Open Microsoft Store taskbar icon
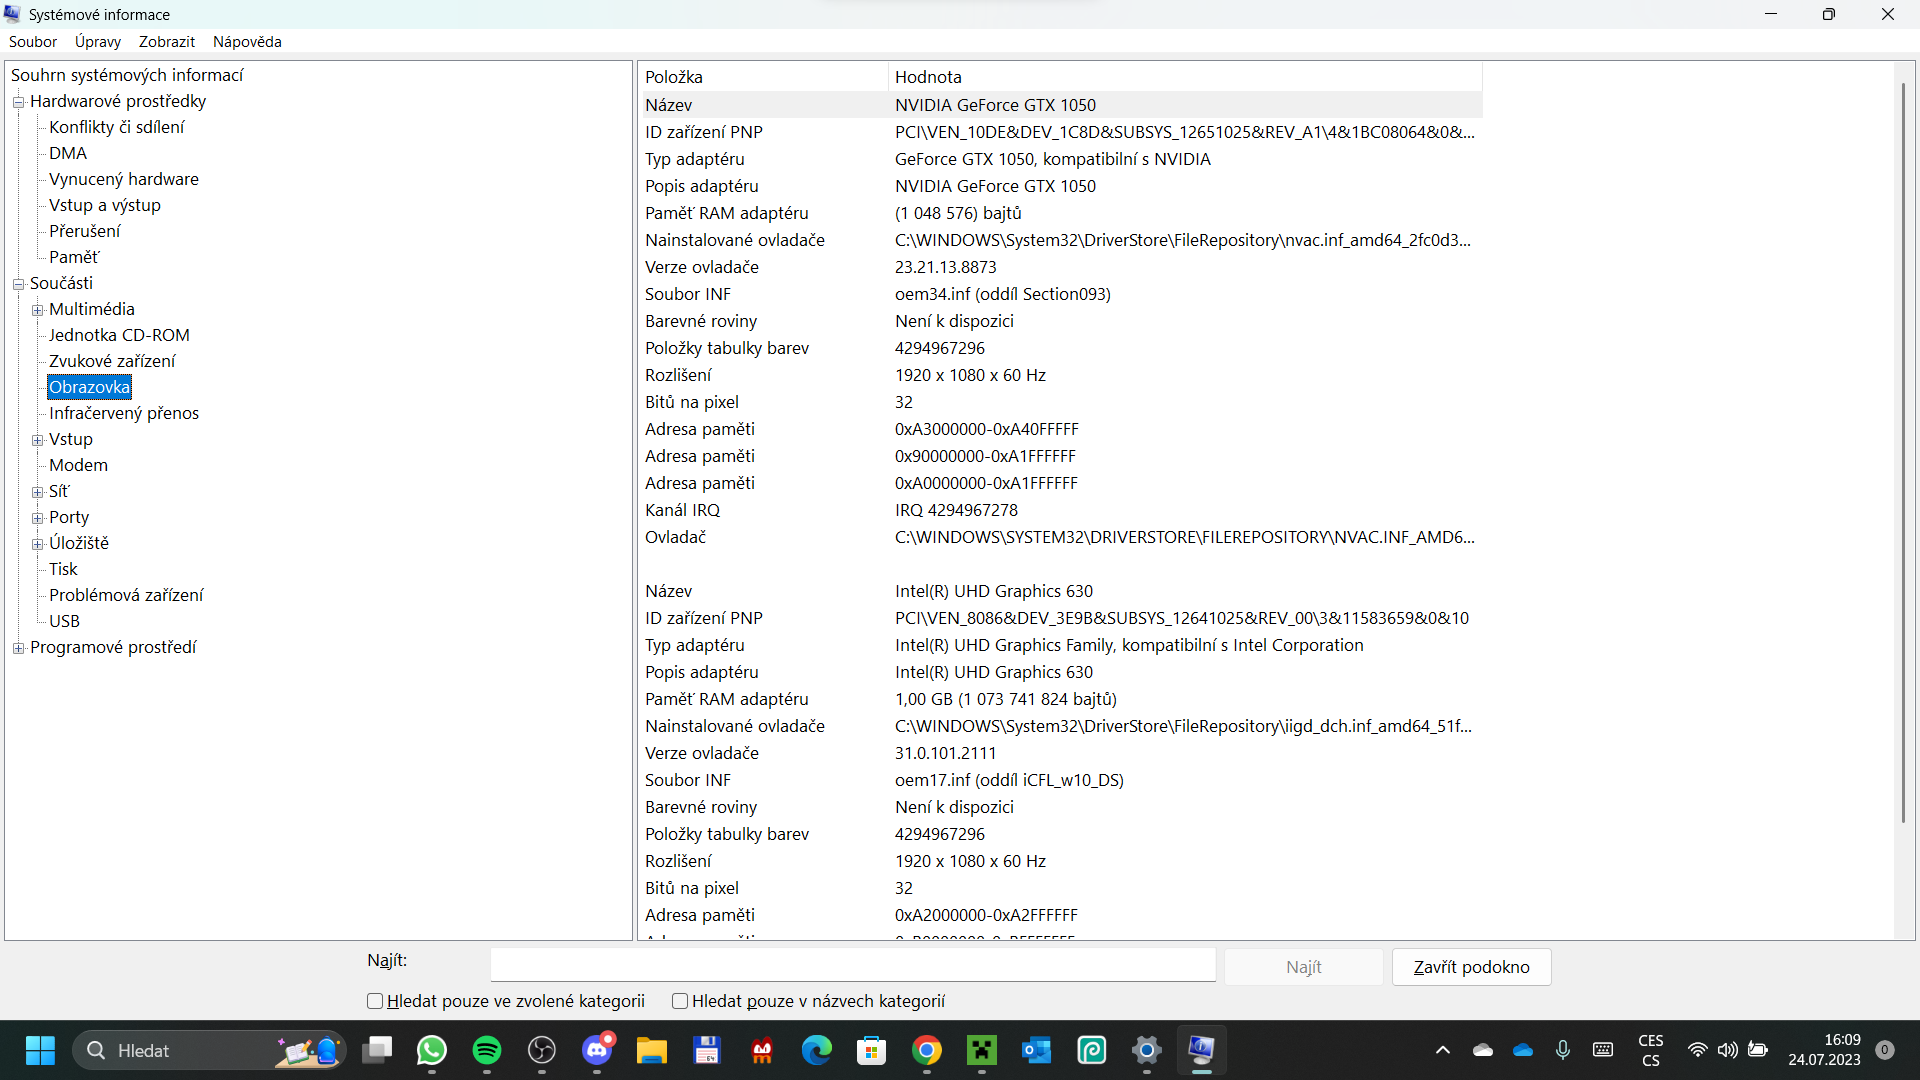The height and width of the screenshot is (1080, 1920). click(x=872, y=1050)
